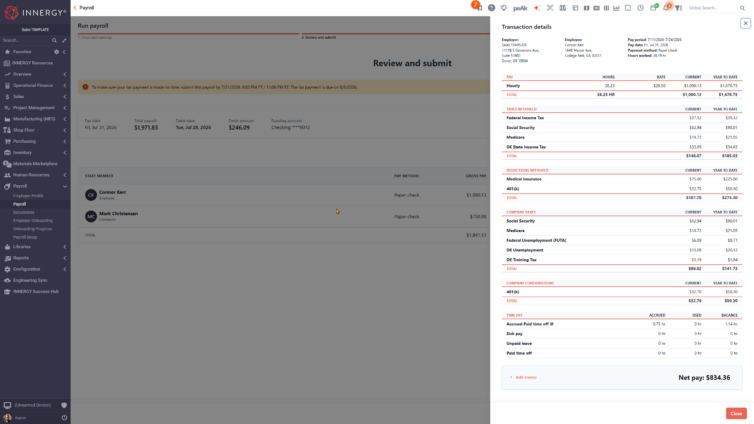Focus the sidebar Search input
This screenshot has height=424, width=754.
pyautogui.click(x=26, y=40)
